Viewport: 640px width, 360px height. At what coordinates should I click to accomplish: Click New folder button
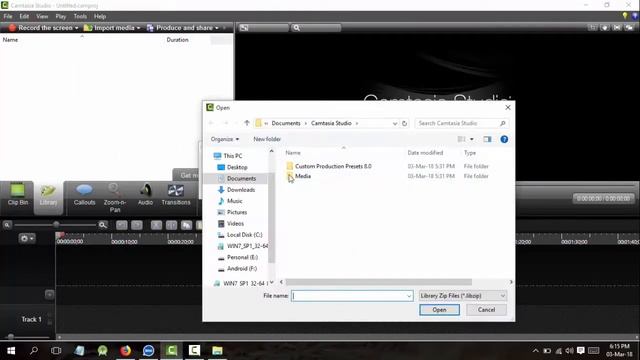267,139
